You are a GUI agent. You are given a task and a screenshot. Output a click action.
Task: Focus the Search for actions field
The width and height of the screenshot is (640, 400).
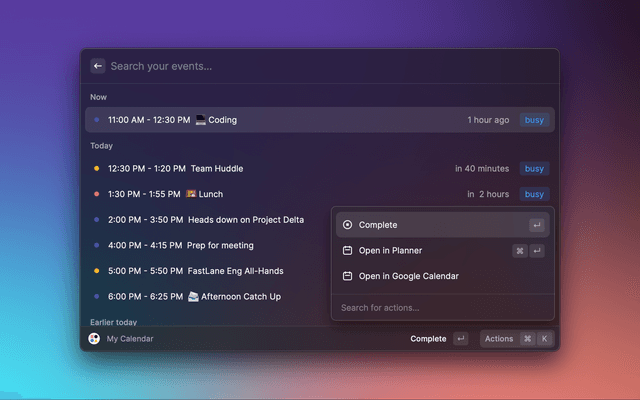click(440, 307)
